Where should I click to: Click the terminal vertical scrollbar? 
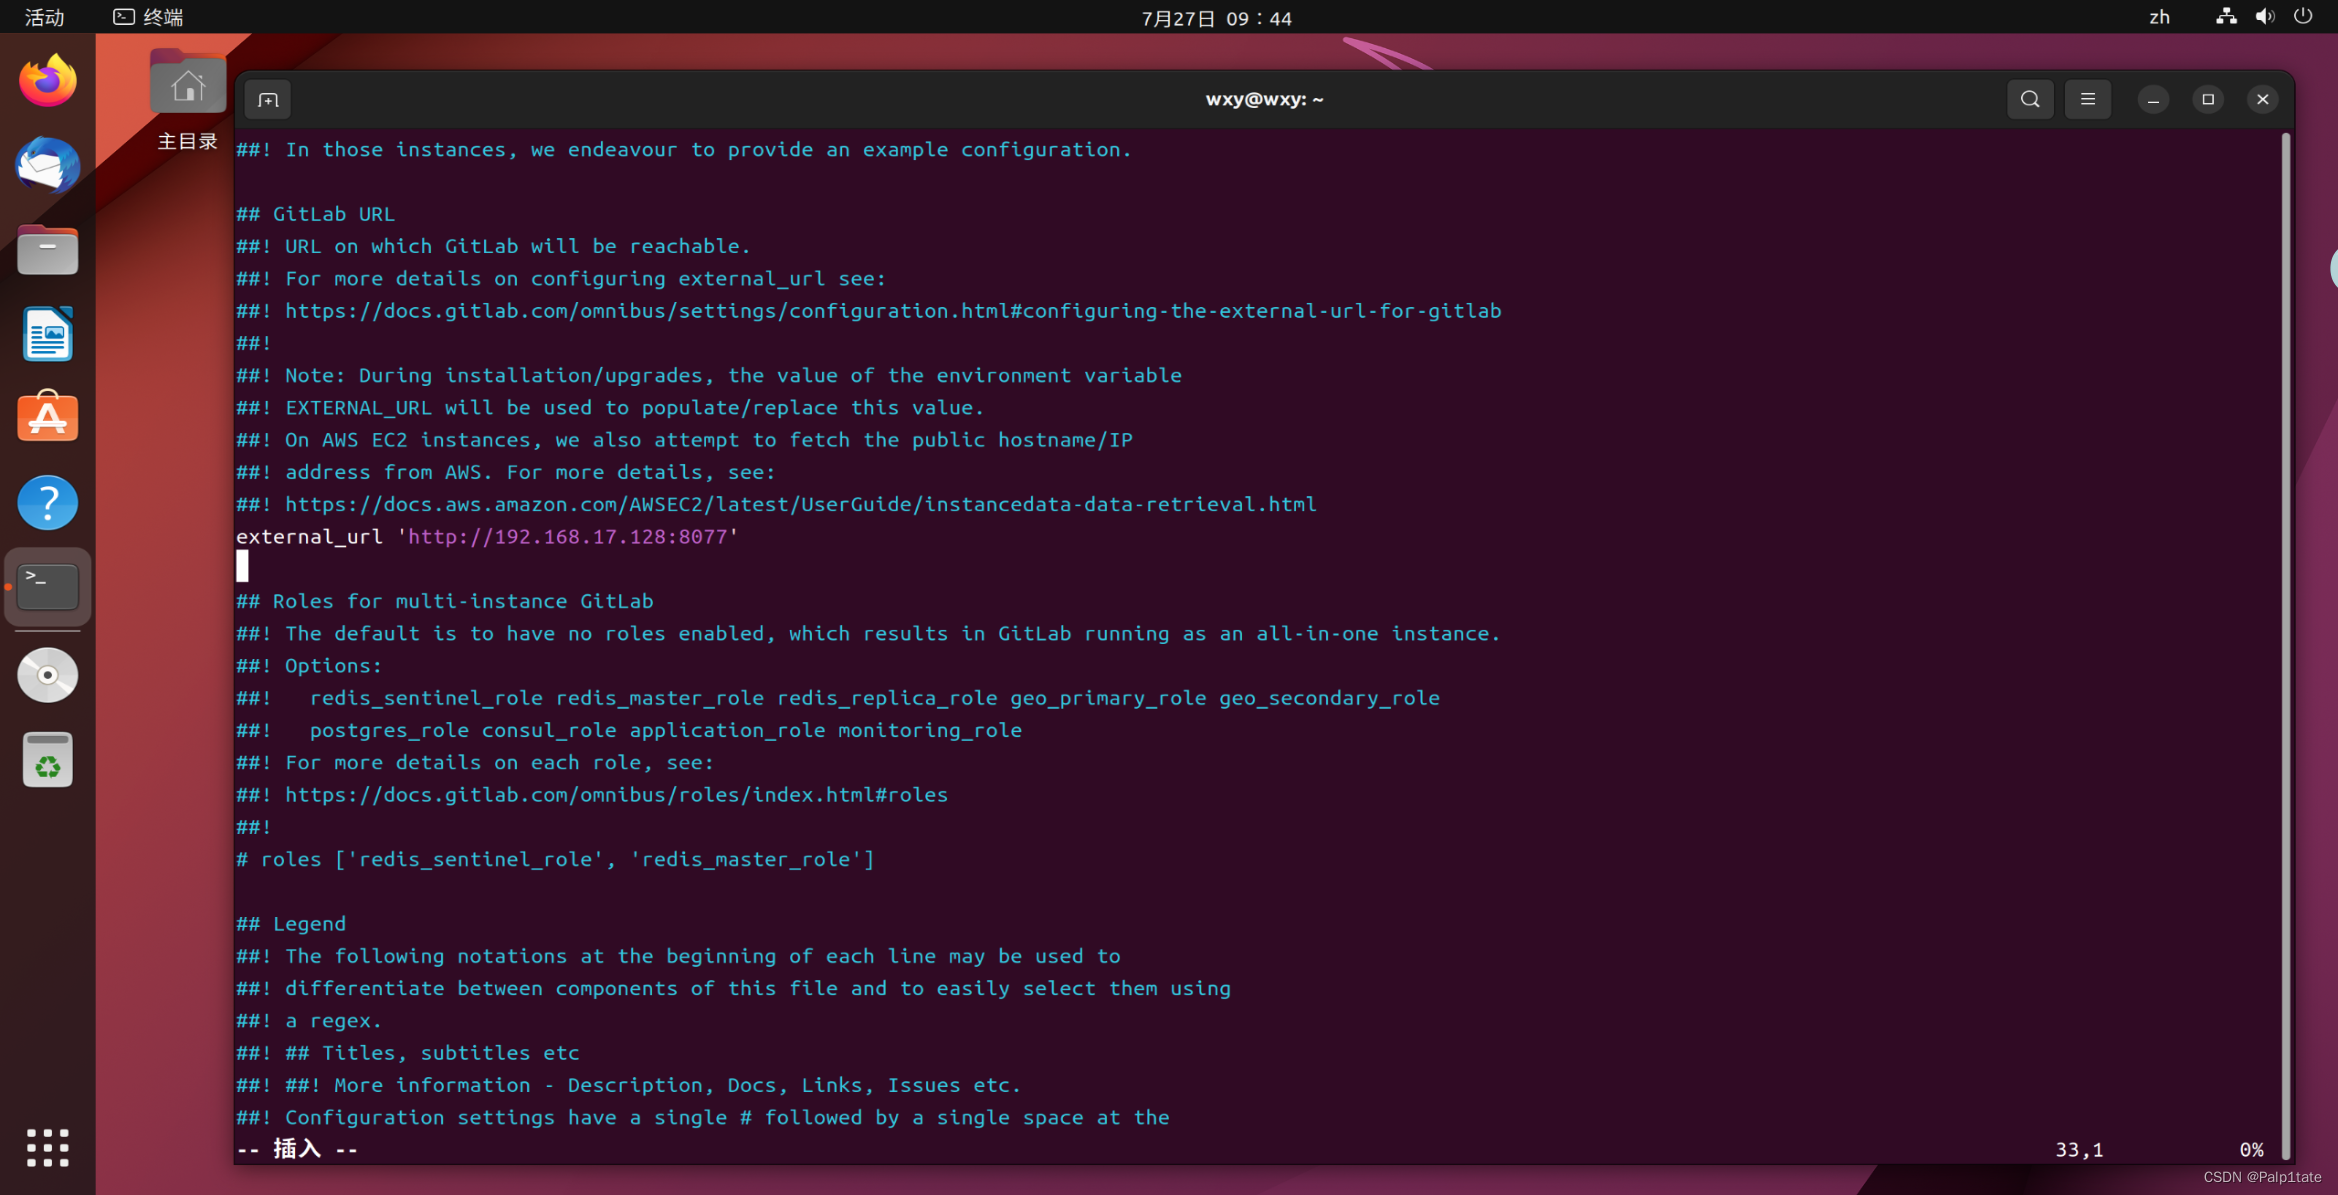(x=2285, y=645)
